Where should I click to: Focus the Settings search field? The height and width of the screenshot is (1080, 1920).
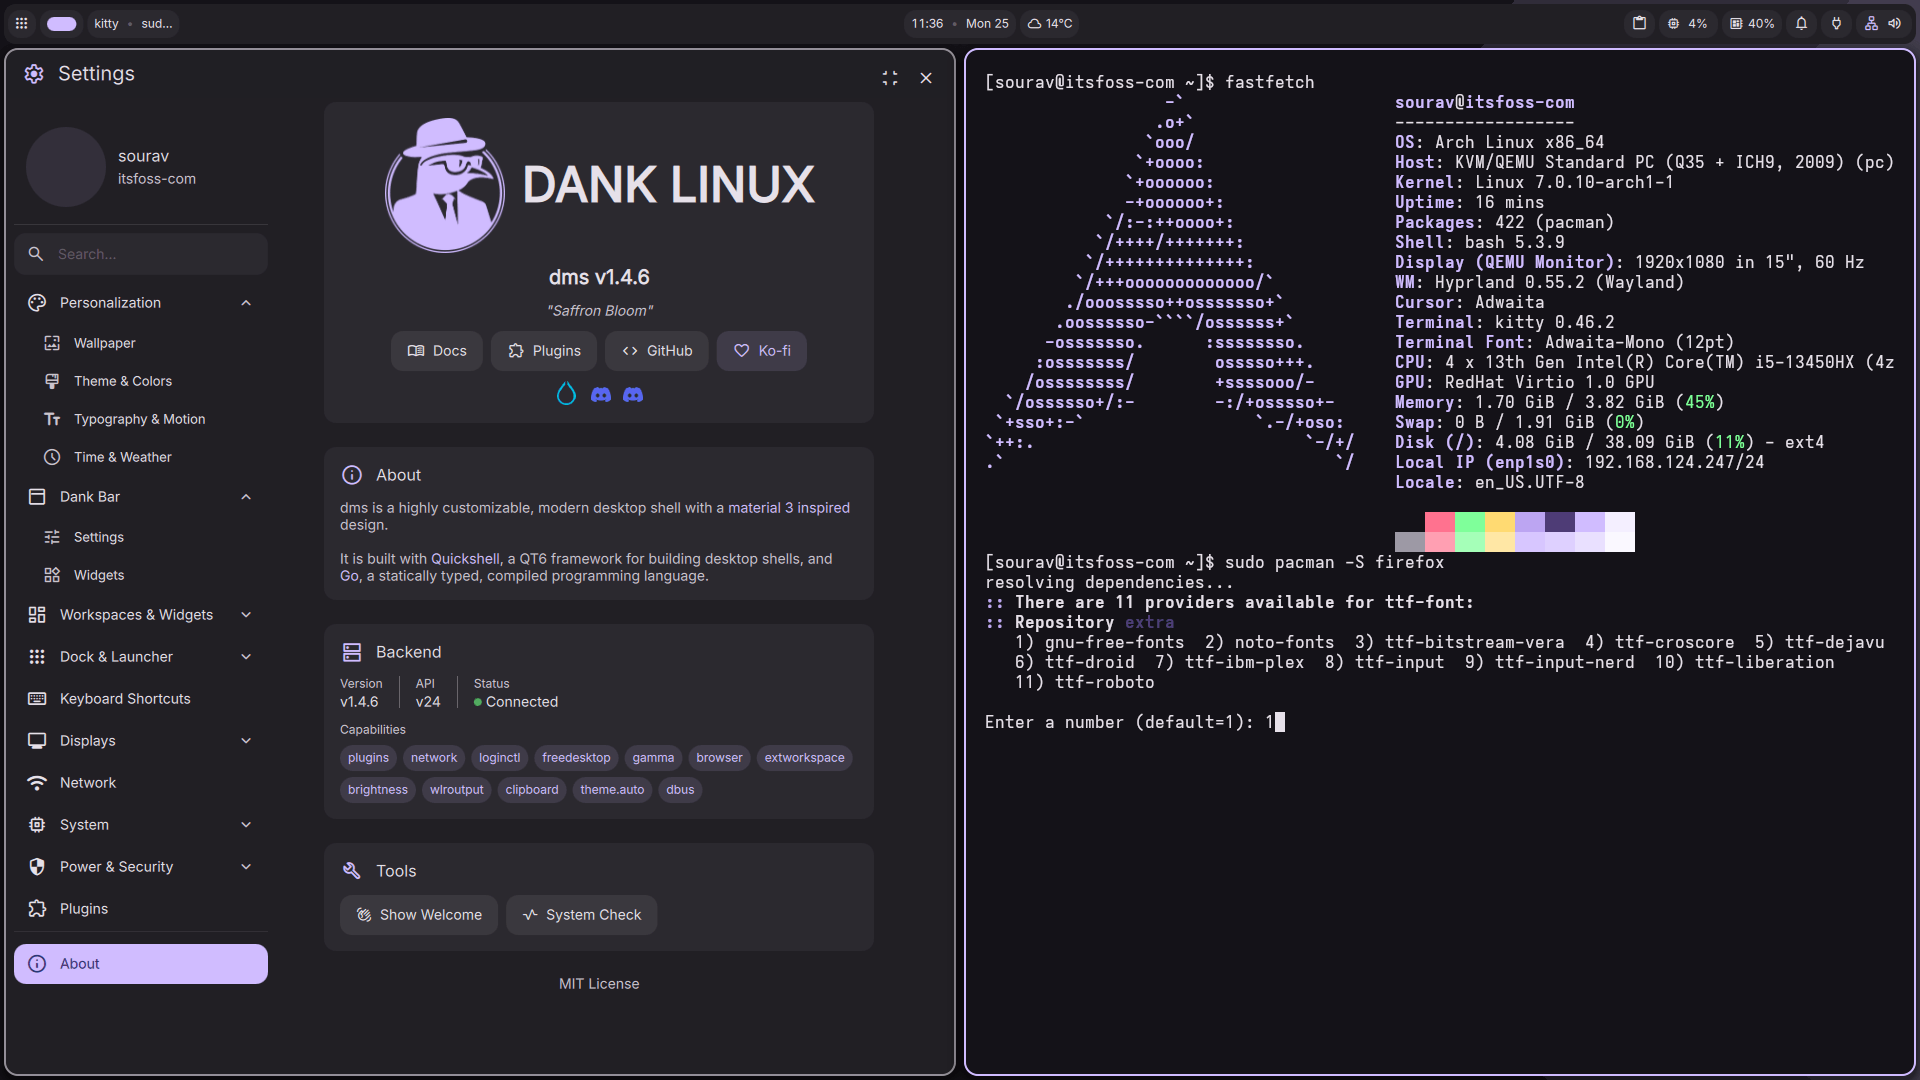click(x=141, y=254)
